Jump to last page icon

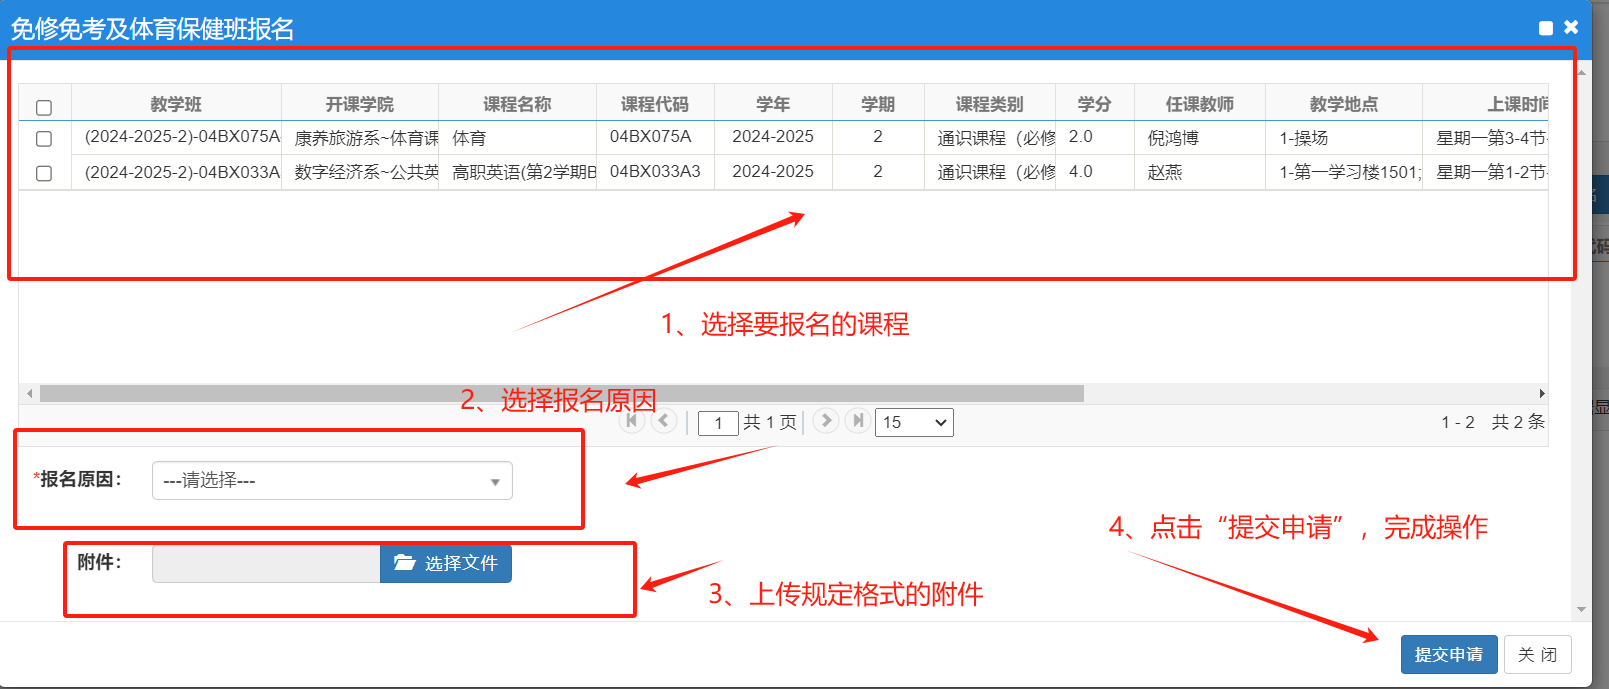(x=857, y=421)
